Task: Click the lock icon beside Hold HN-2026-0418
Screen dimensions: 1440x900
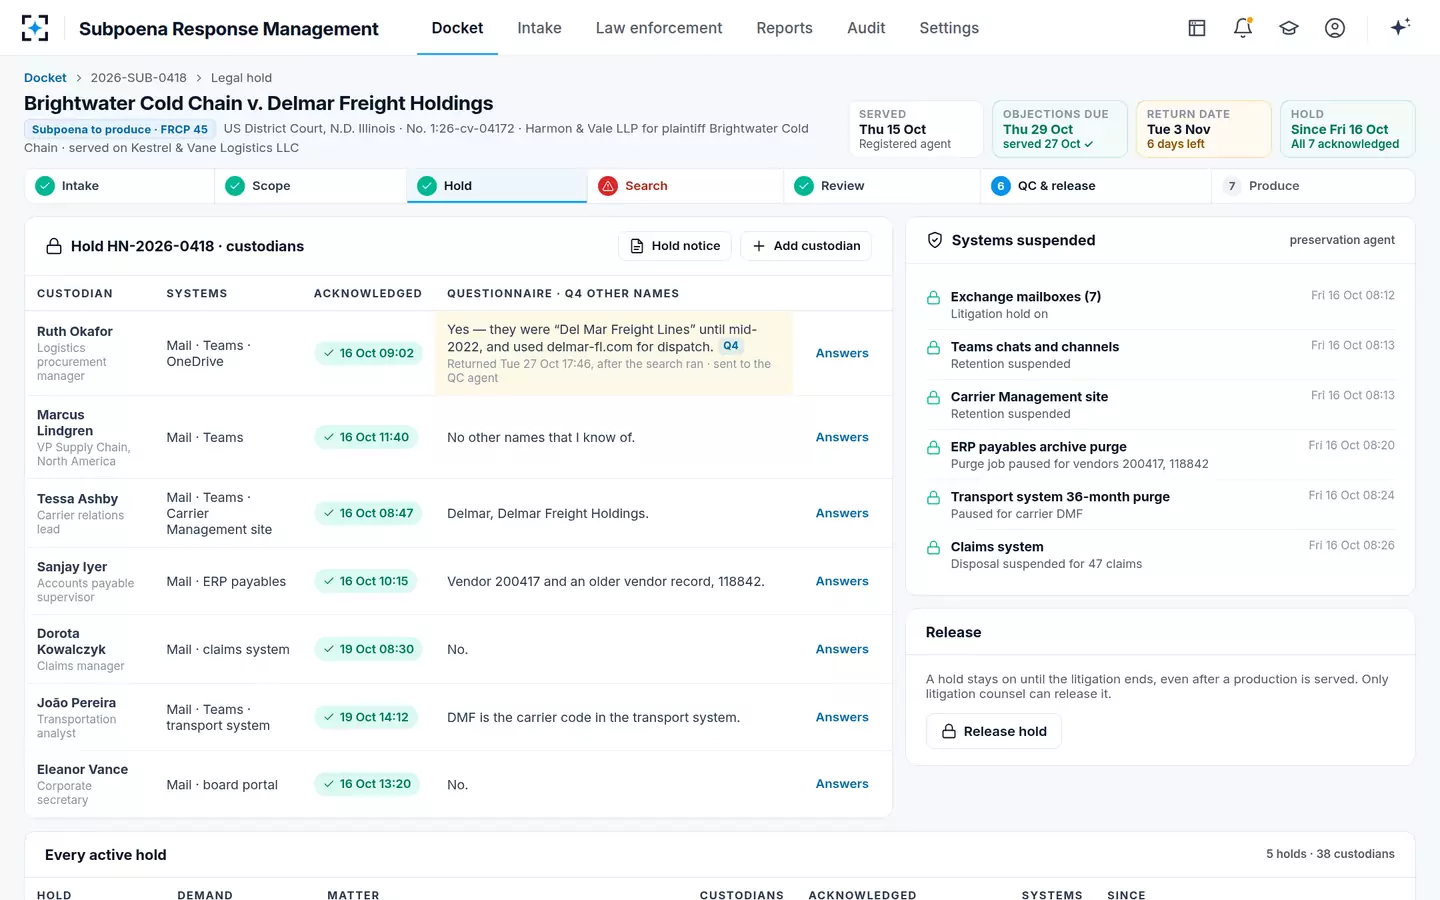Action: (54, 246)
